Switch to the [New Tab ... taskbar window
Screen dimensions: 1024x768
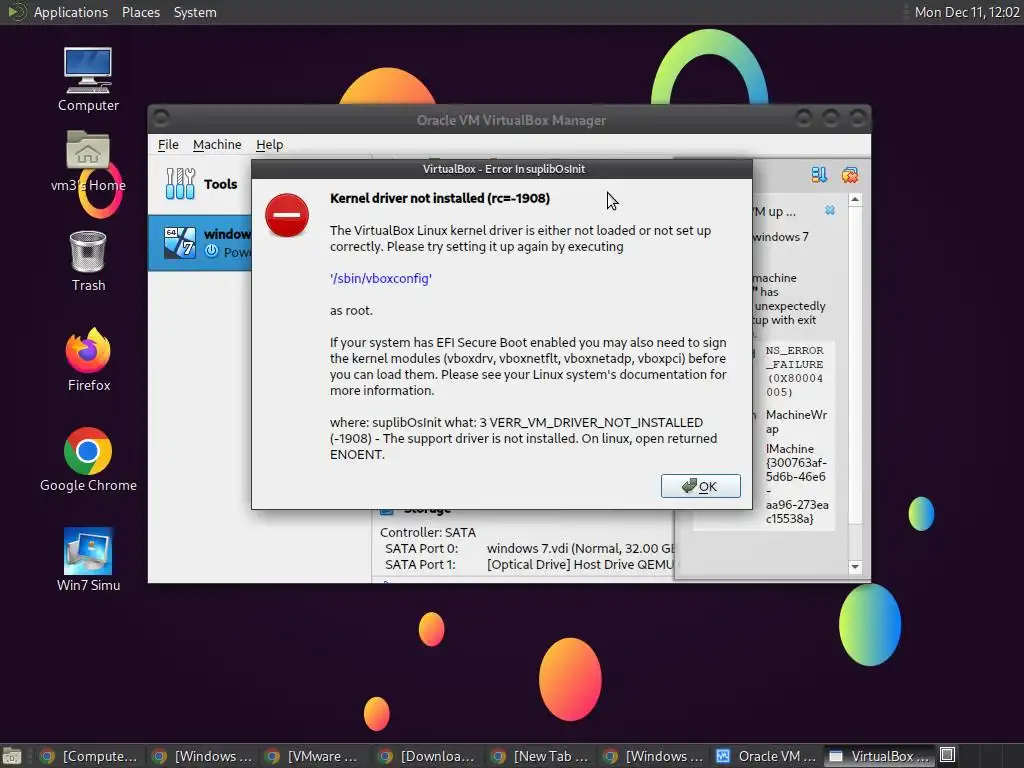(539, 756)
